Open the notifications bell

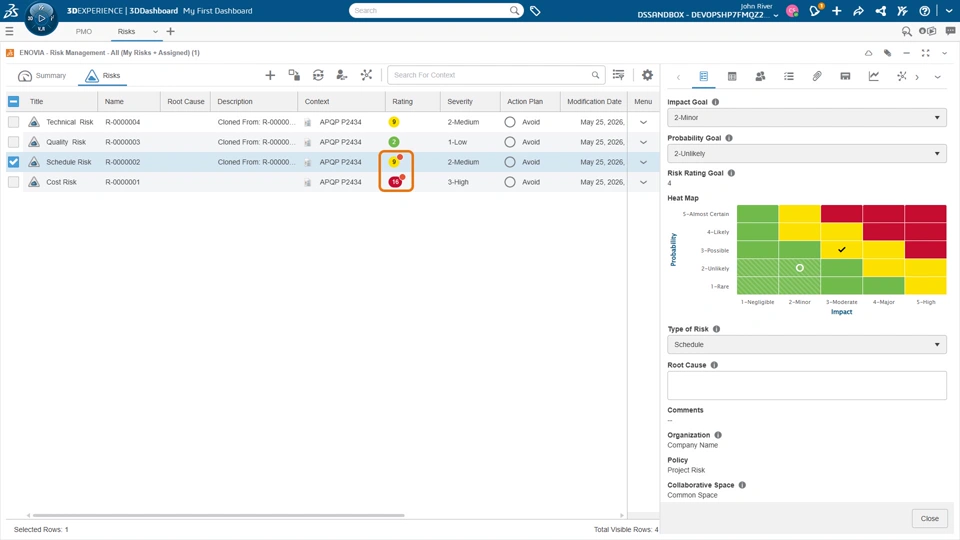click(x=814, y=10)
